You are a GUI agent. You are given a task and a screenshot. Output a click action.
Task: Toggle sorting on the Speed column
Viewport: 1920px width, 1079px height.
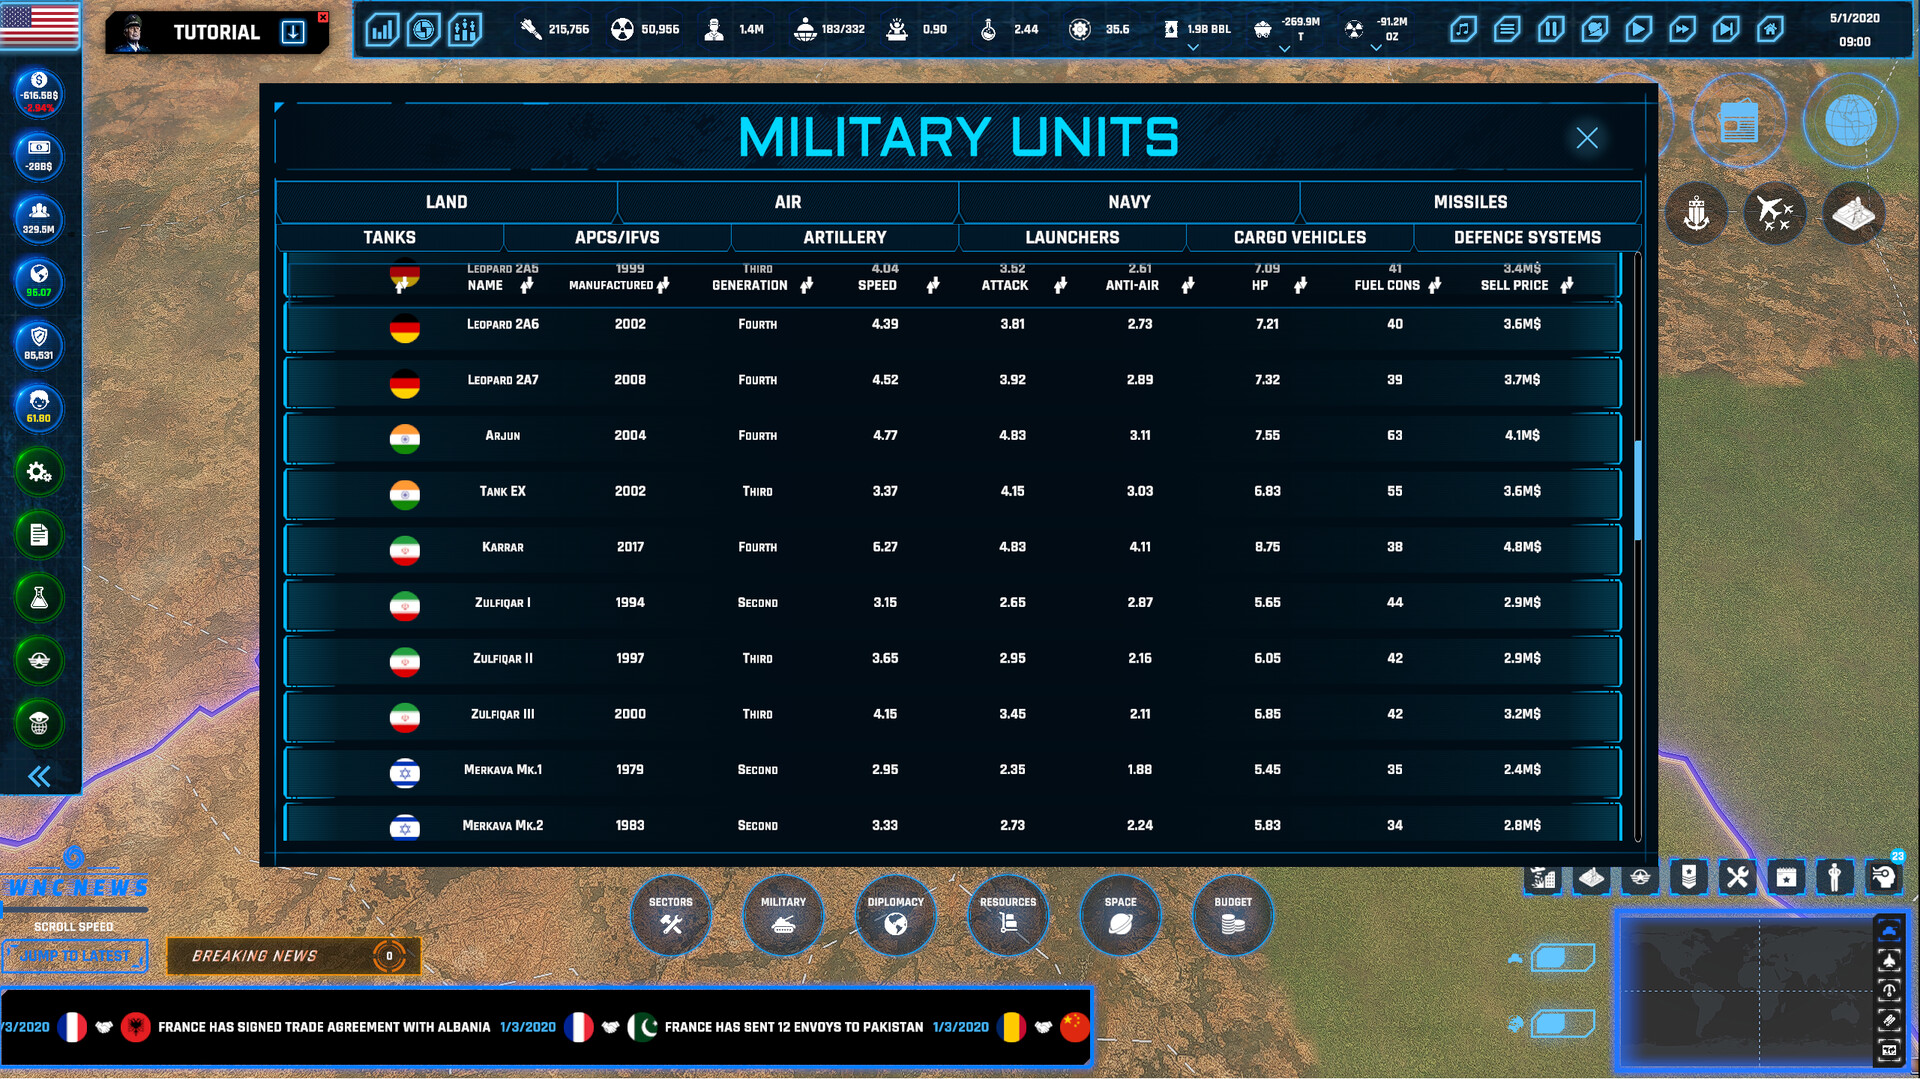pyautogui.click(x=933, y=285)
